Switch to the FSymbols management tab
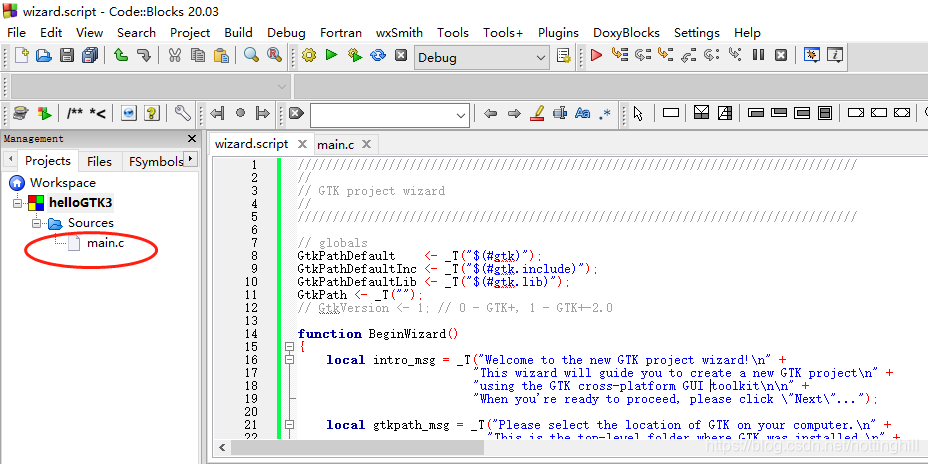 point(156,161)
